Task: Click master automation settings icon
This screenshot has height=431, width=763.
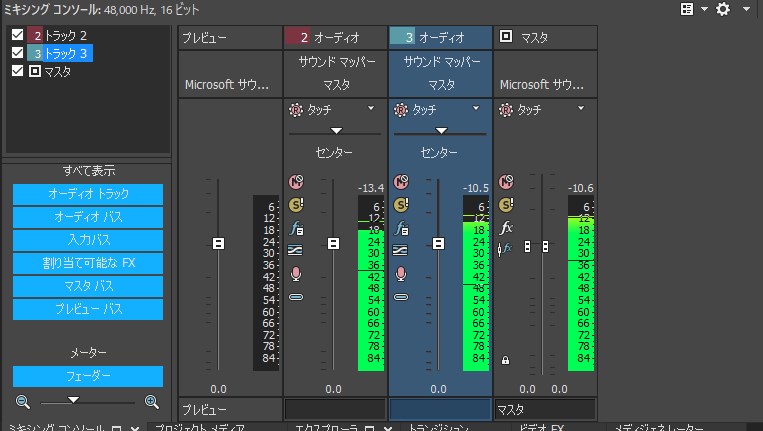Action: tap(506, 110)
